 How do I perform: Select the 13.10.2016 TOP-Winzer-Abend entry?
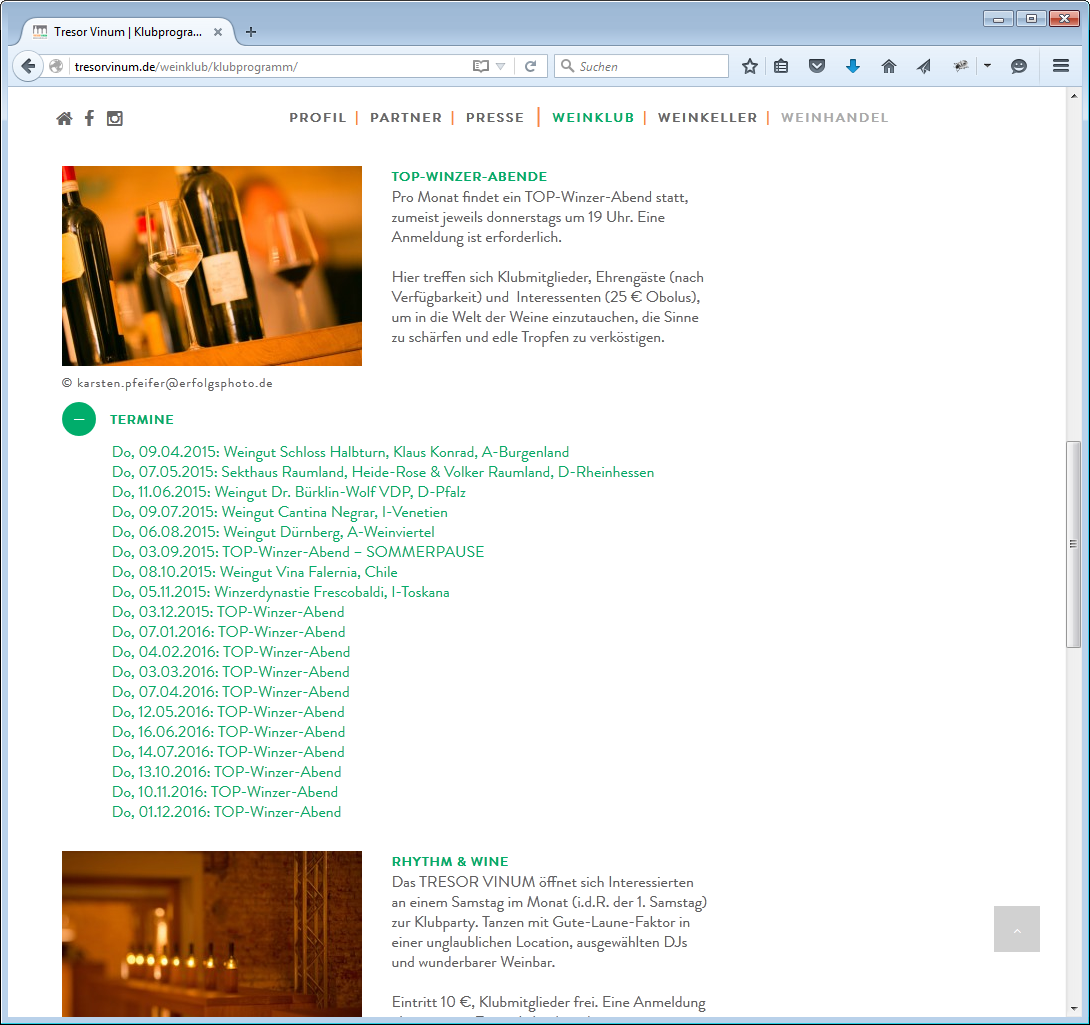click(x=227, y=772)
